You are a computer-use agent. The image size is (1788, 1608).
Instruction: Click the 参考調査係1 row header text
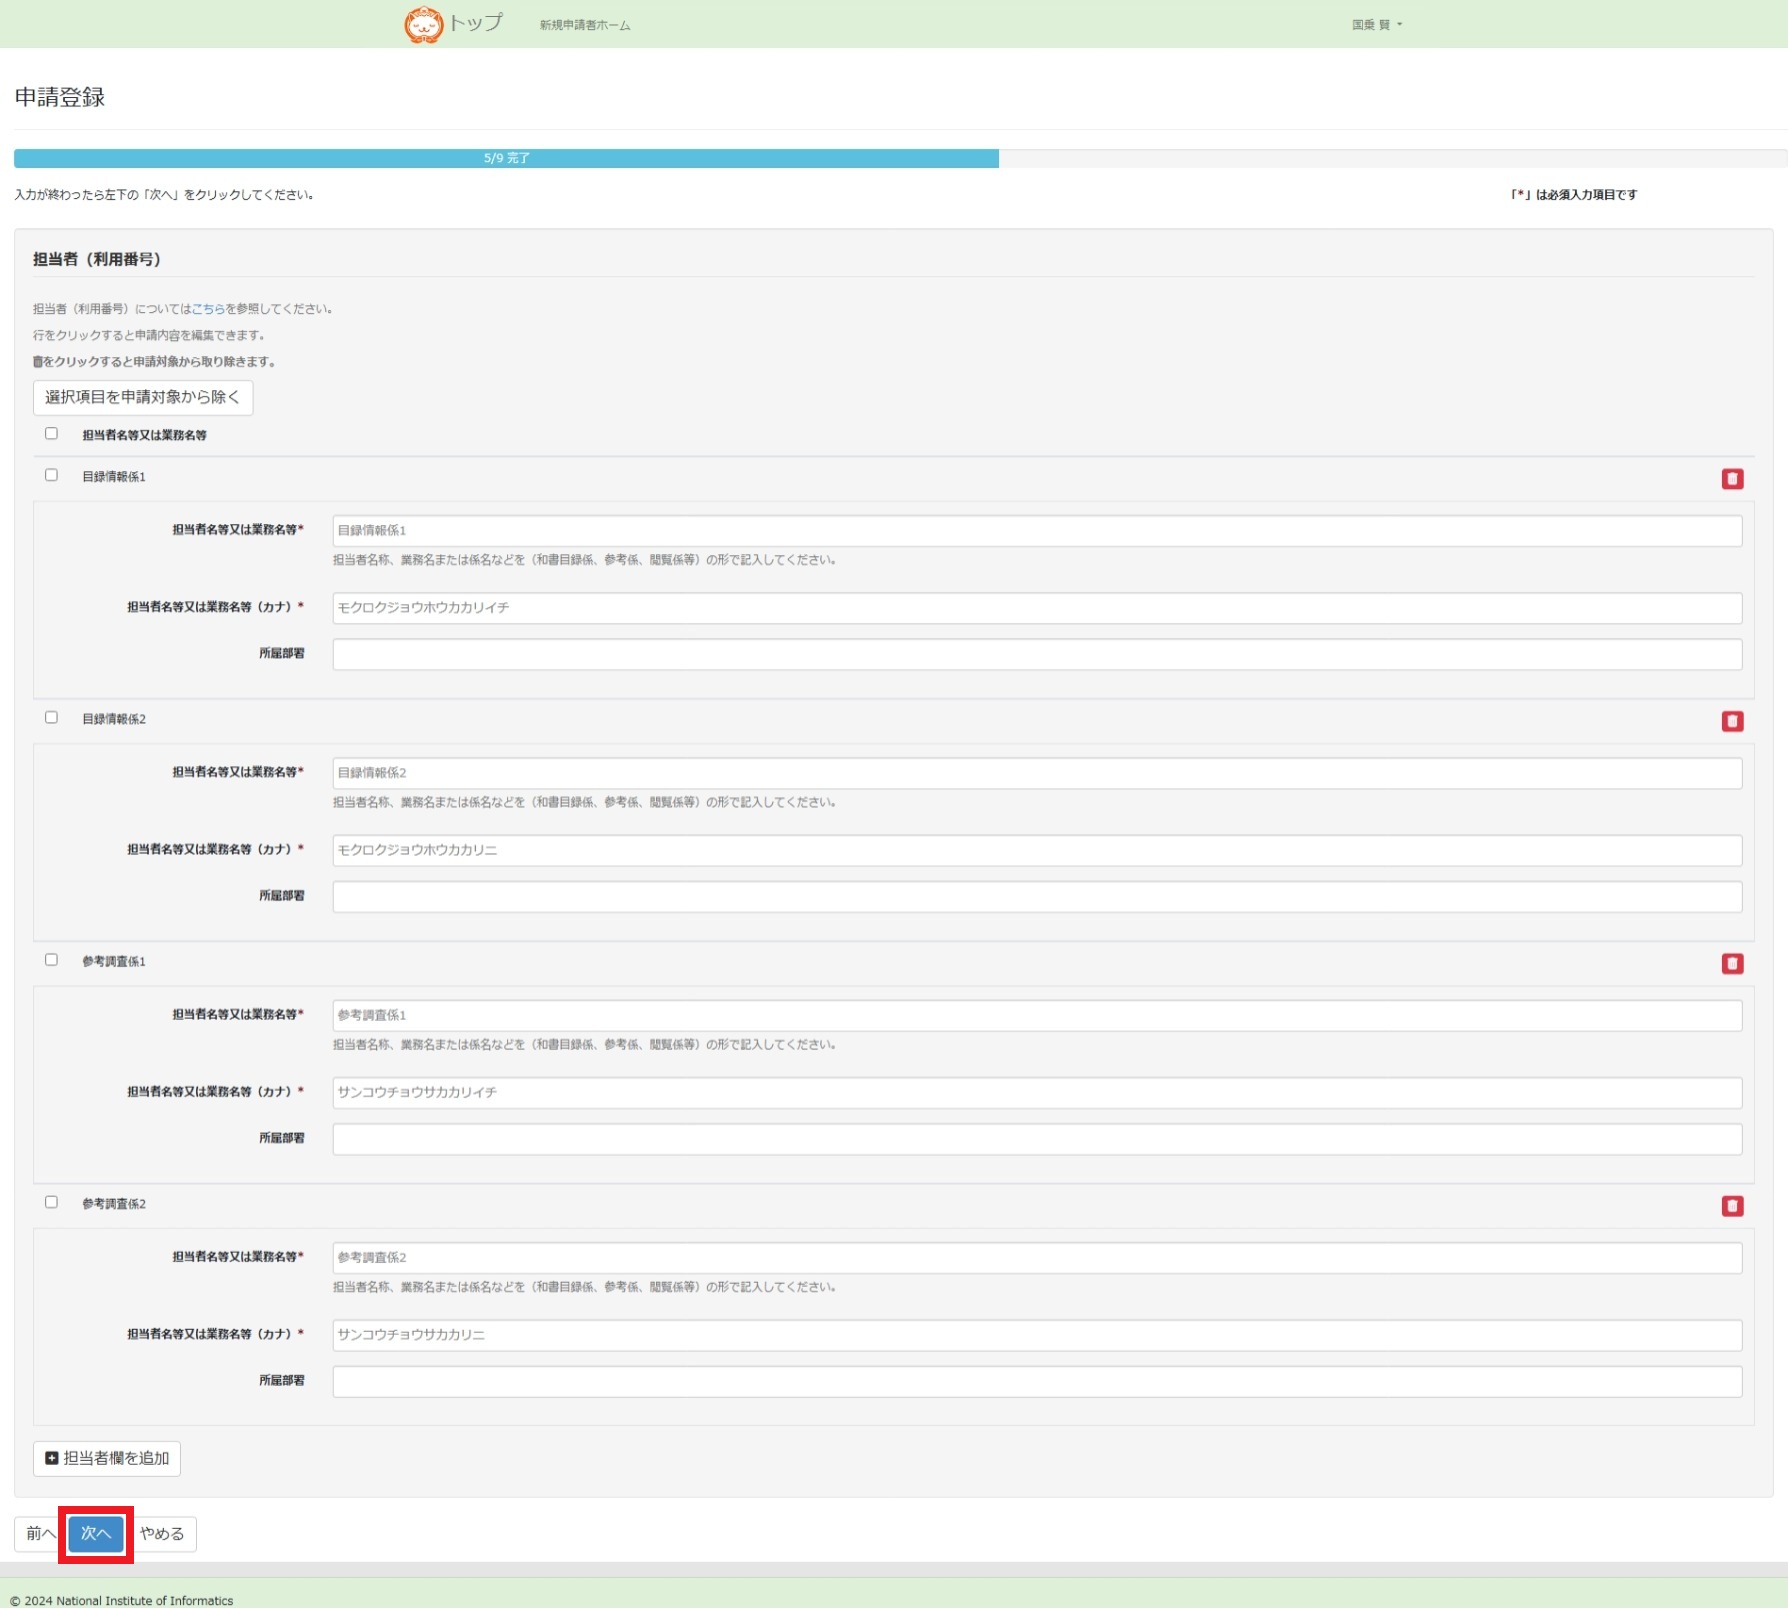coord(114,961)
